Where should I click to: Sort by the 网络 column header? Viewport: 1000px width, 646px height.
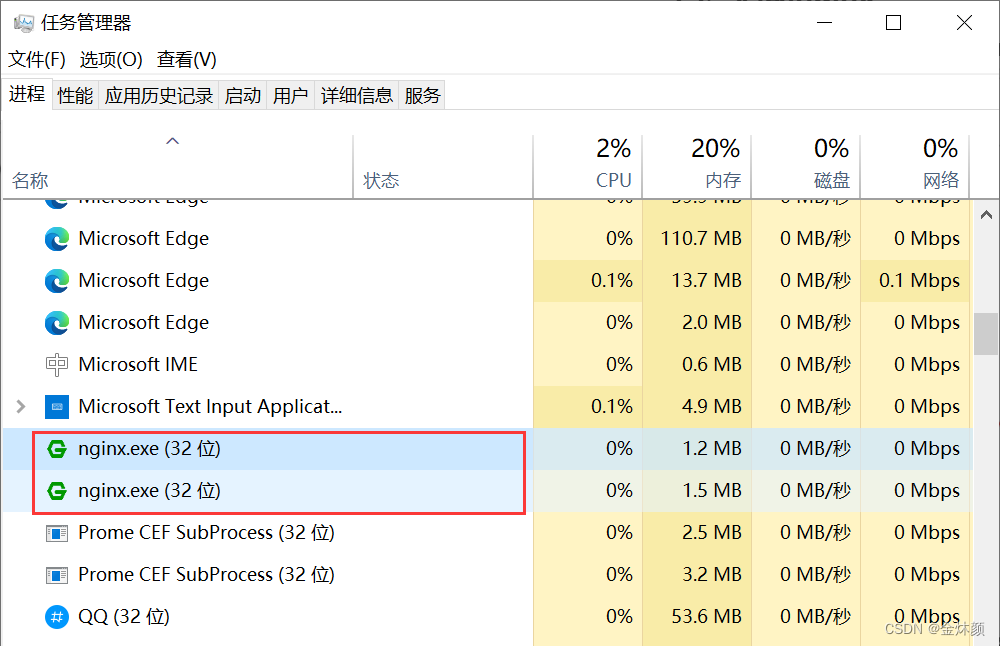pos(915,166)
